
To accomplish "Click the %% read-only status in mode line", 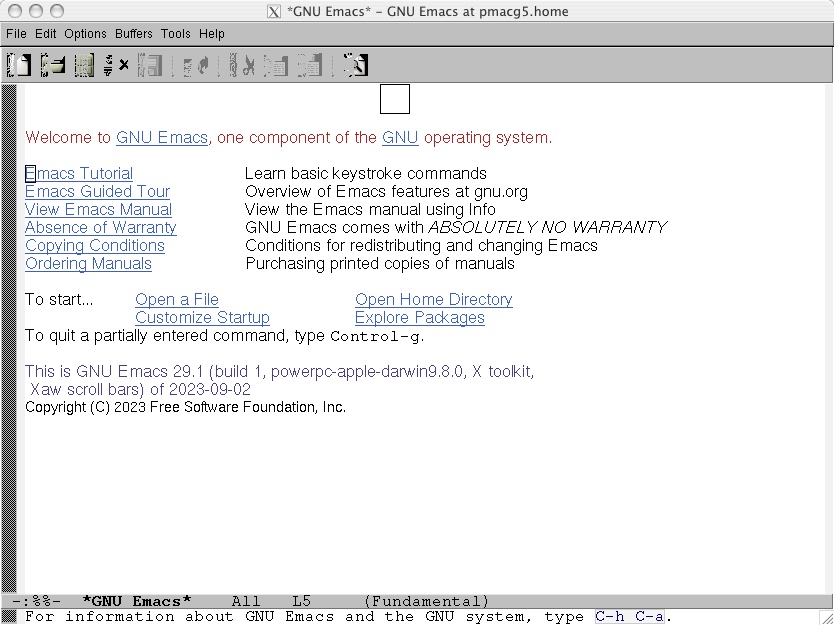I will (x=41, y=602).
